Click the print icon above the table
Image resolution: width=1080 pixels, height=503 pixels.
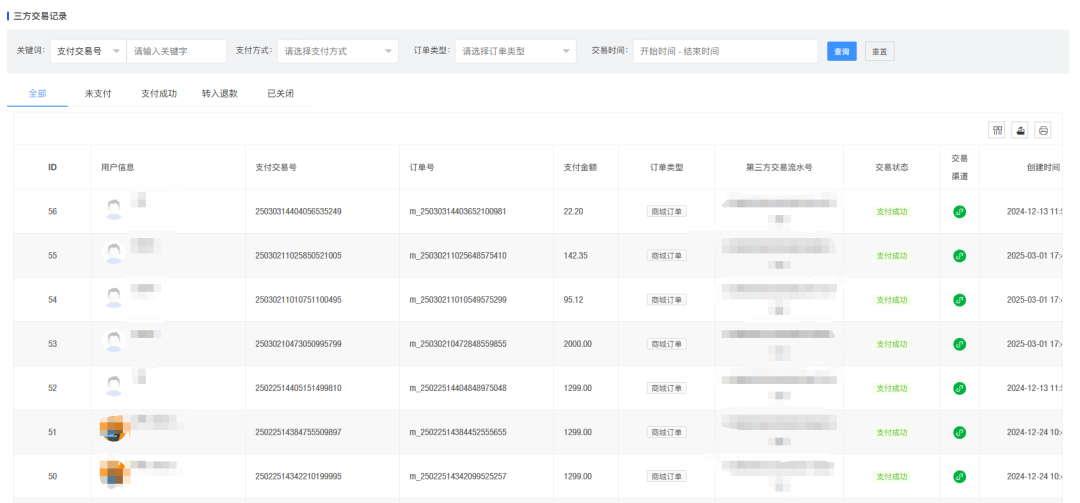pos(1043,130)
